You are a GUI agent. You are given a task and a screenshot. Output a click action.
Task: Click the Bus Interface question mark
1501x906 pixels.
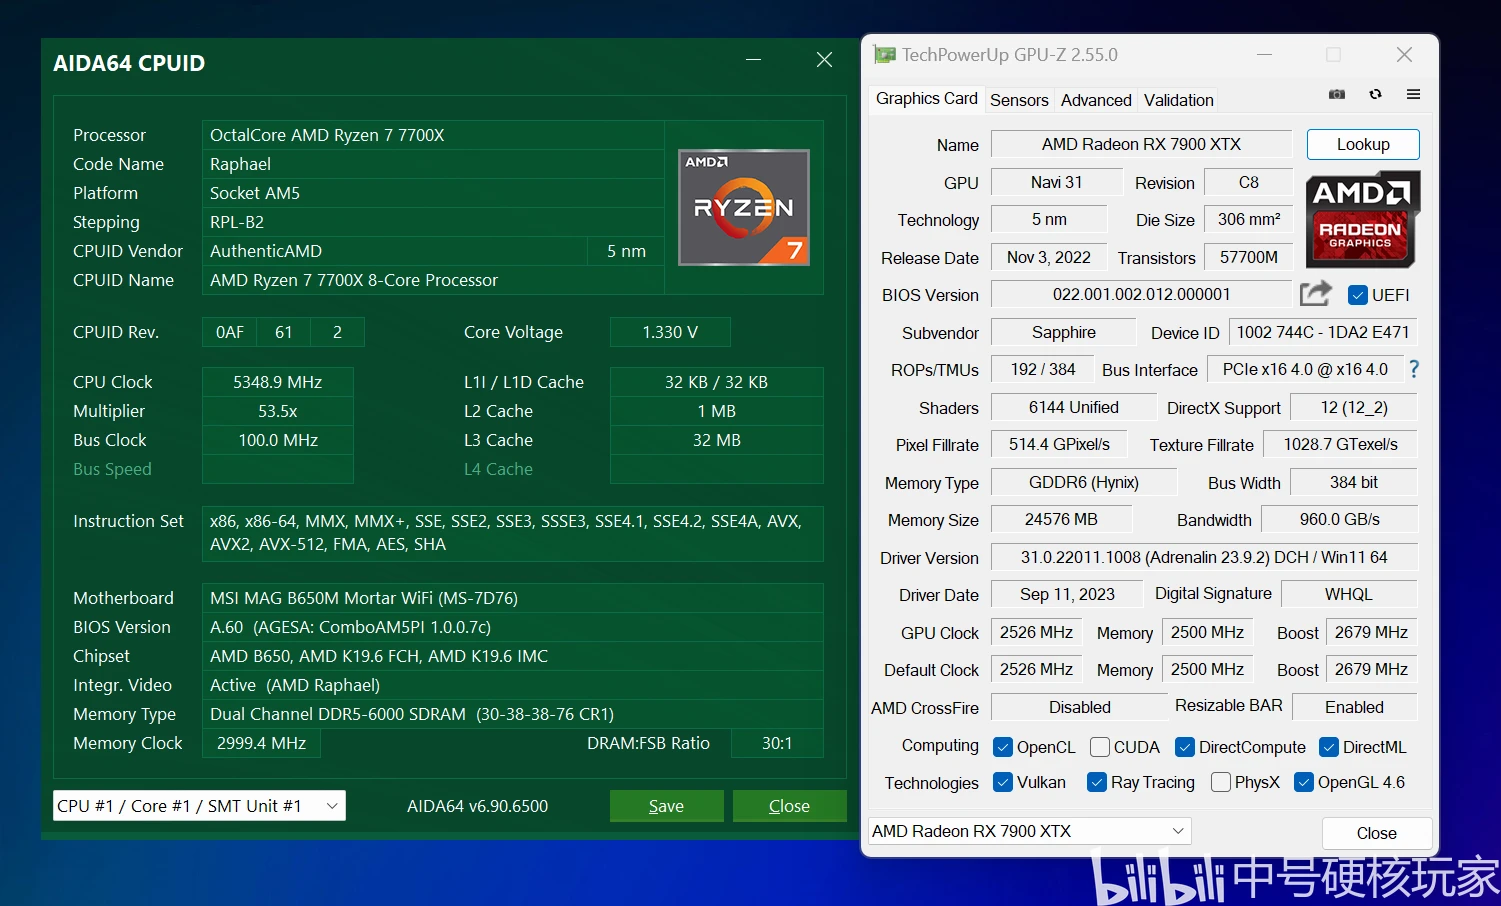pyautogui.click(x=1414, y=369)
